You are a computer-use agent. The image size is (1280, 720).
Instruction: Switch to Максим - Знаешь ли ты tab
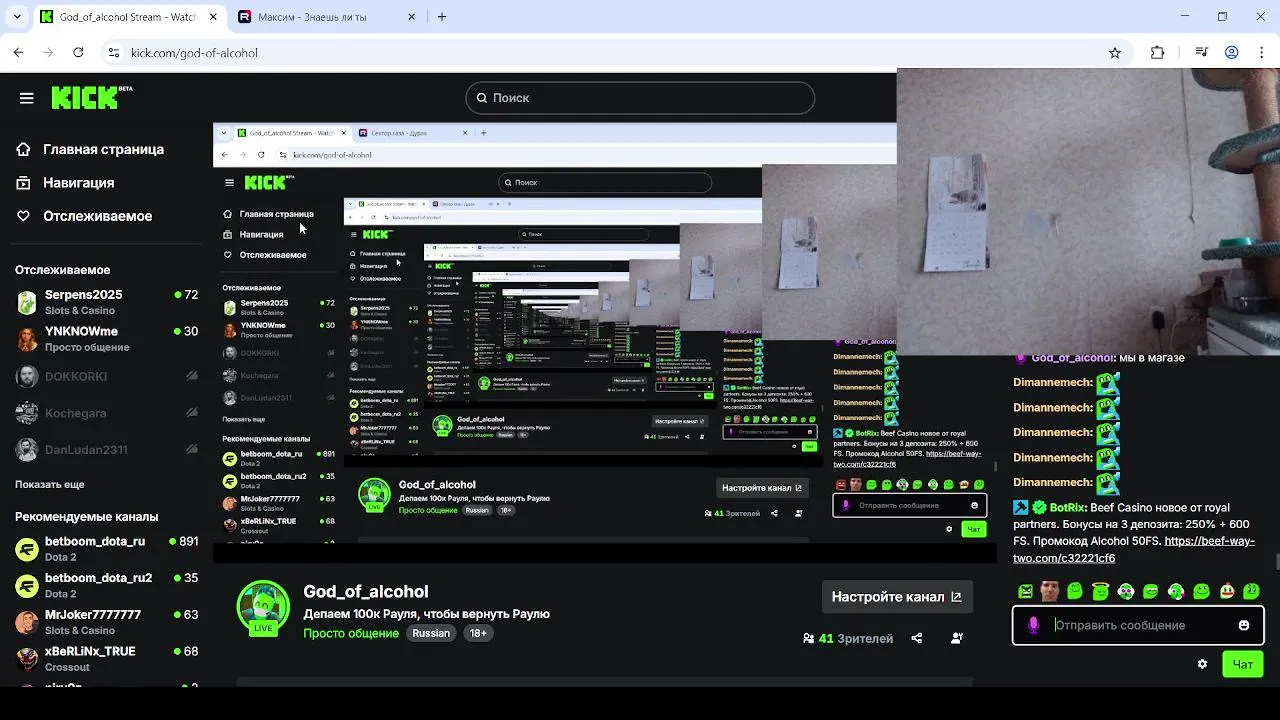coord(326,17)
